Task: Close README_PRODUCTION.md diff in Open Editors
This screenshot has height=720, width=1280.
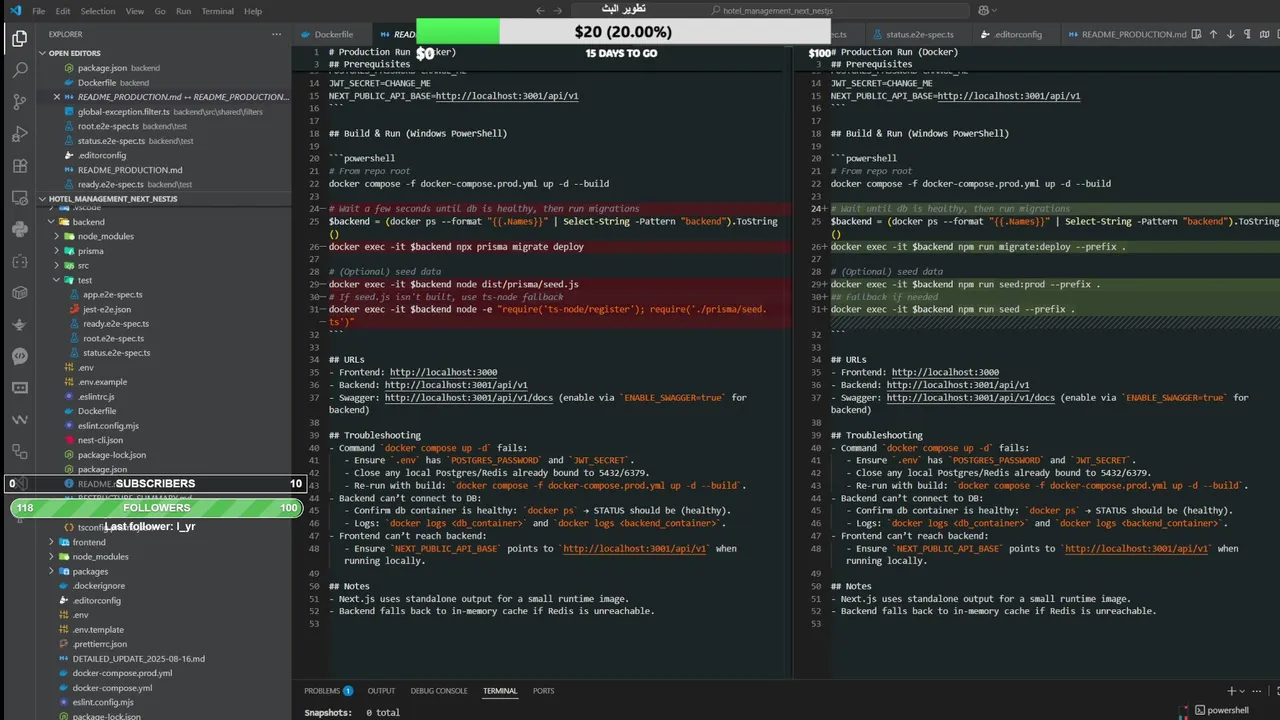Action: (x=57, y=97)
